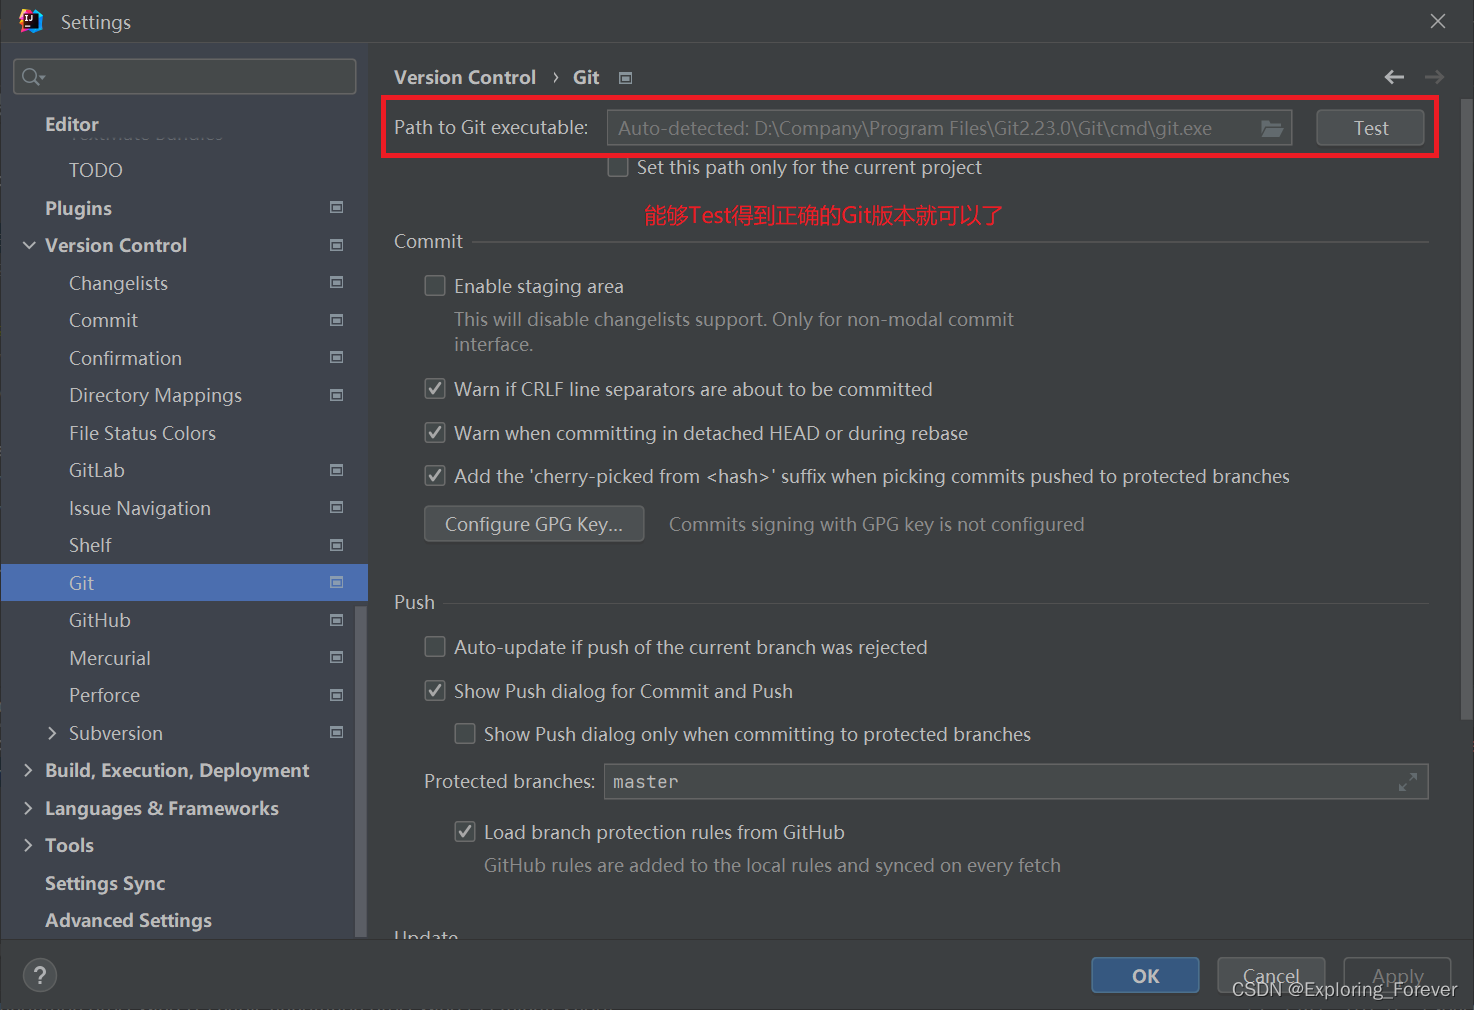The width and height of the screenshot is (1474, 1010).
Task: Enable auto-update if push rejected checkbox
Action: (435, 647)
